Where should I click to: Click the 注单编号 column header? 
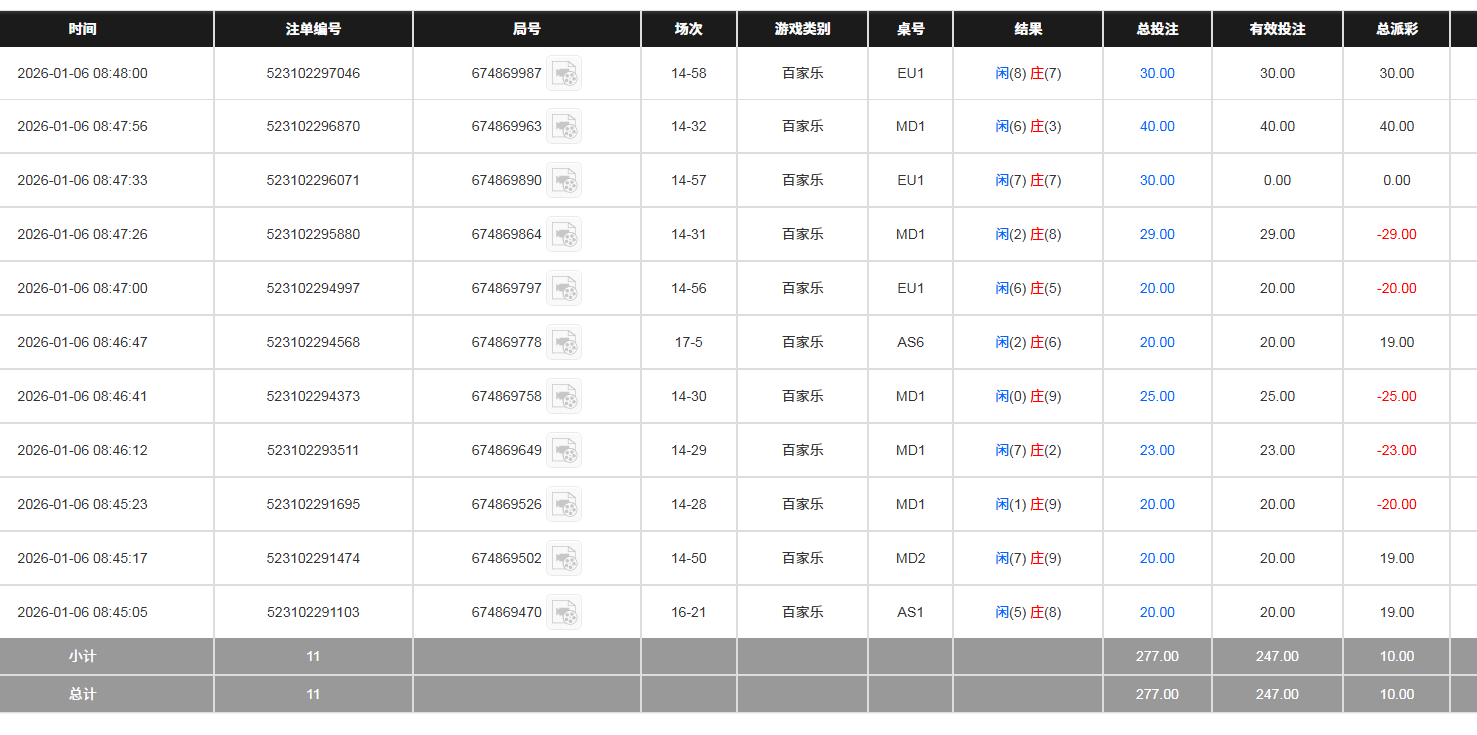pyautogui.click(x=313, y=29)
